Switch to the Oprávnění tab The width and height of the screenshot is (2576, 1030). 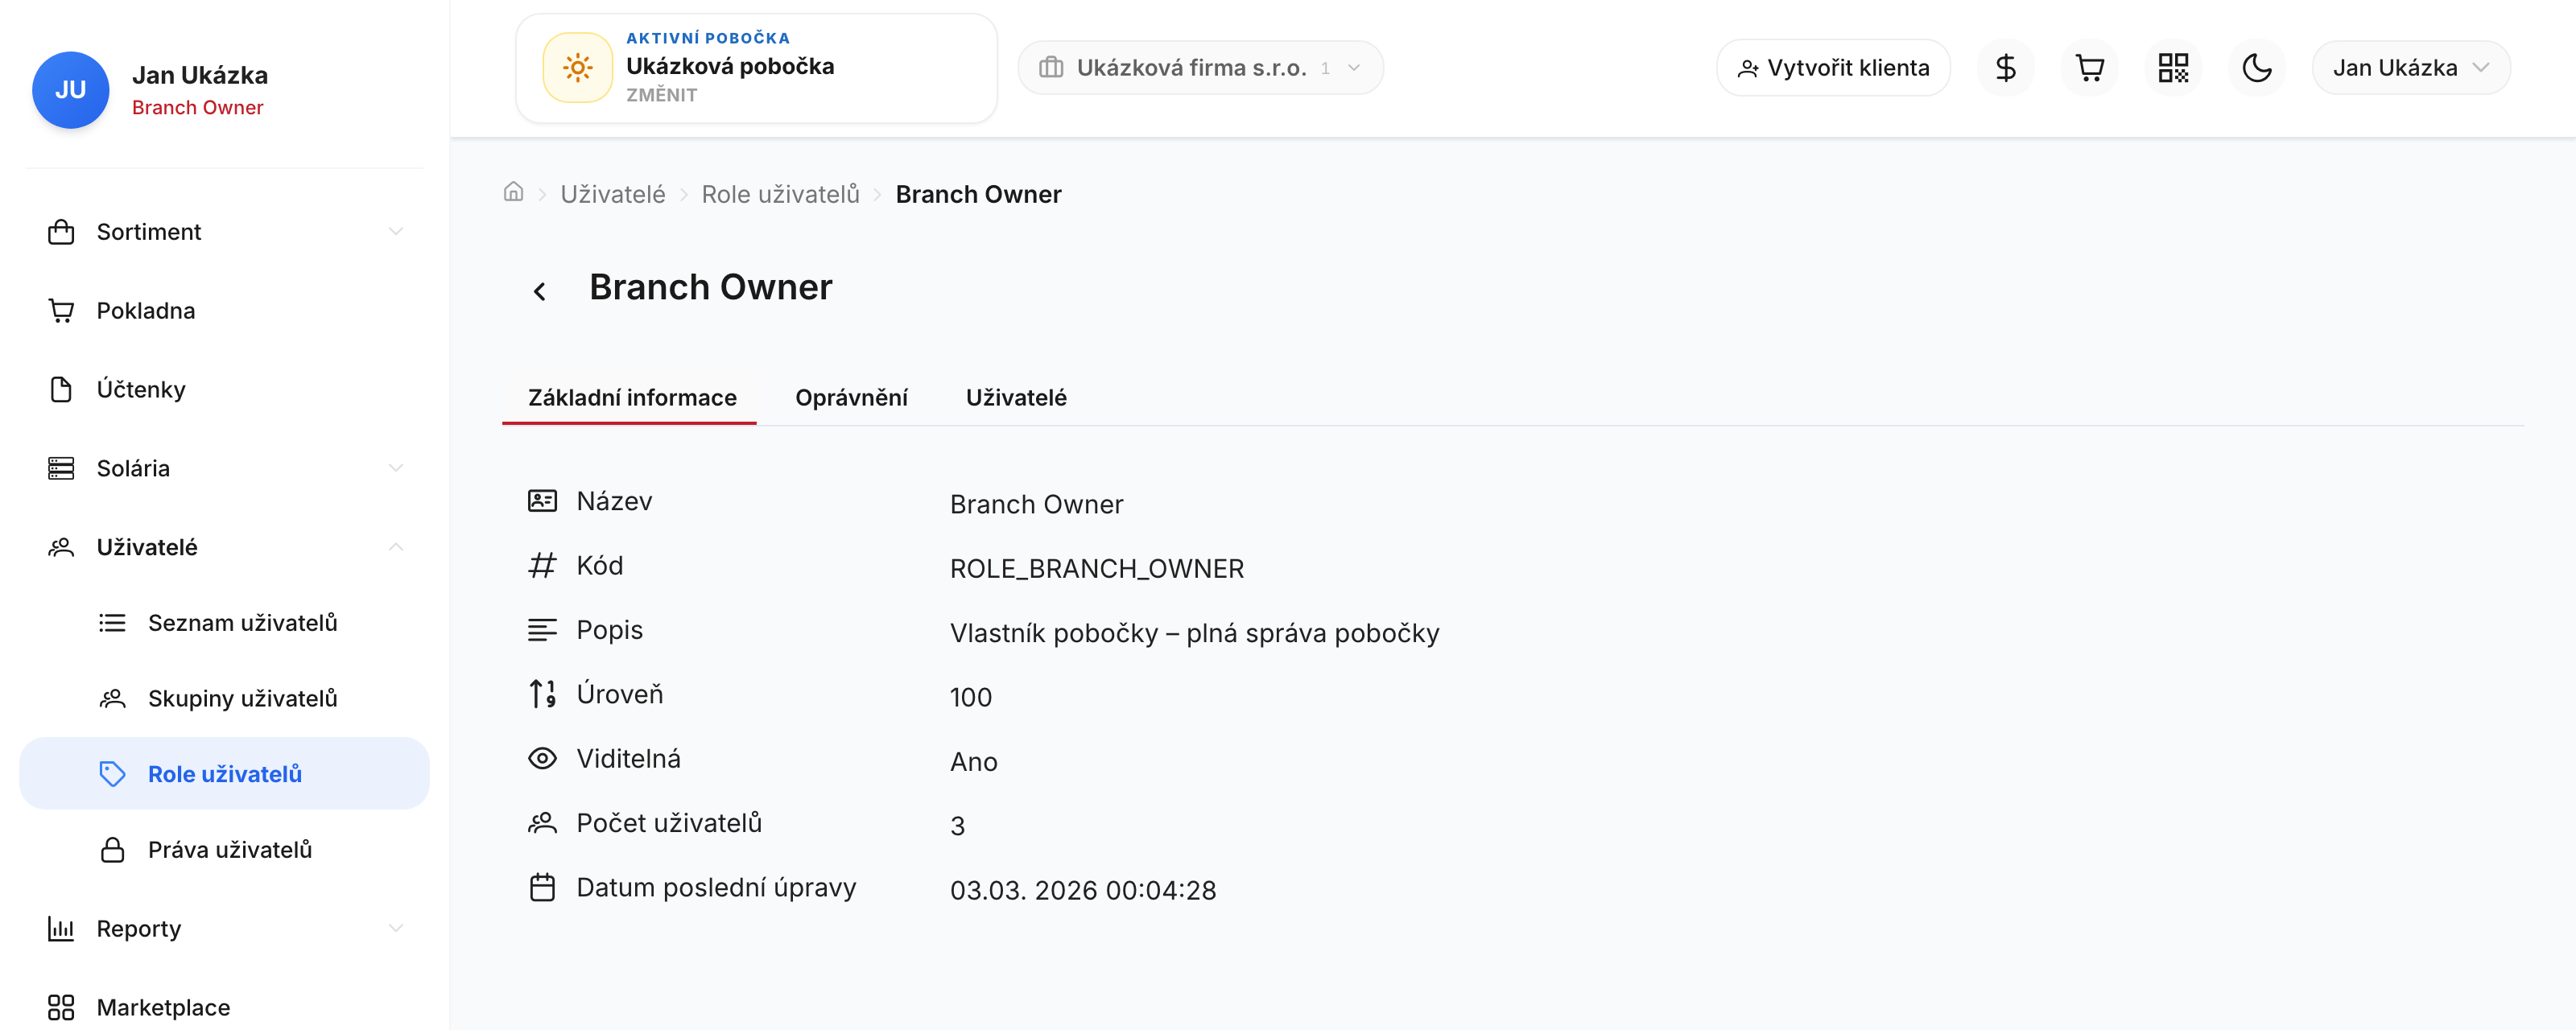click(x=851, y=398)
